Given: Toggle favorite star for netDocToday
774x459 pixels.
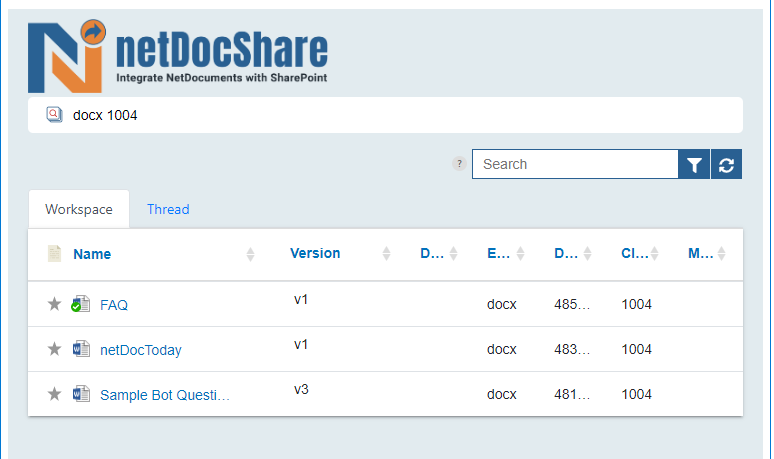Looking at the screenshot, I should 54,349.
